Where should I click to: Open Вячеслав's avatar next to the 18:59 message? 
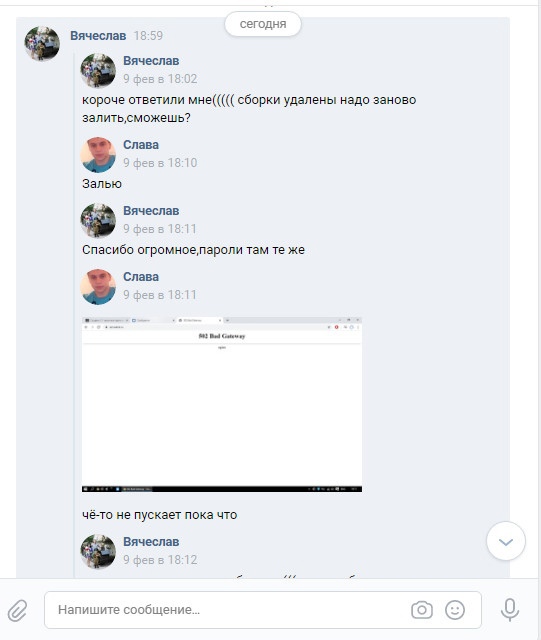(42, 44)
